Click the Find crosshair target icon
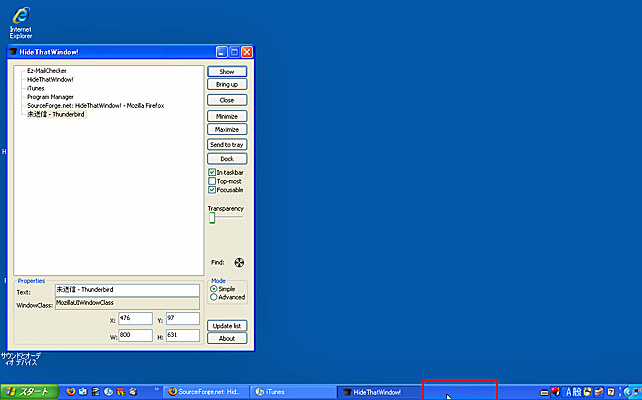Image resolution: width=642 pixels, height=400 pixels. 239,262
